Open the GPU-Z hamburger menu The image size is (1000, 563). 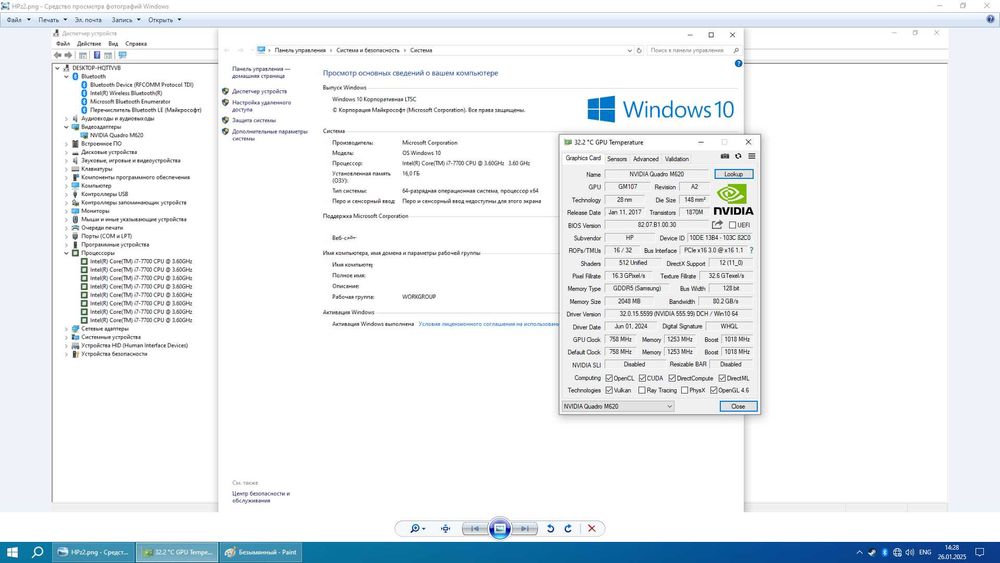(752, 156)
